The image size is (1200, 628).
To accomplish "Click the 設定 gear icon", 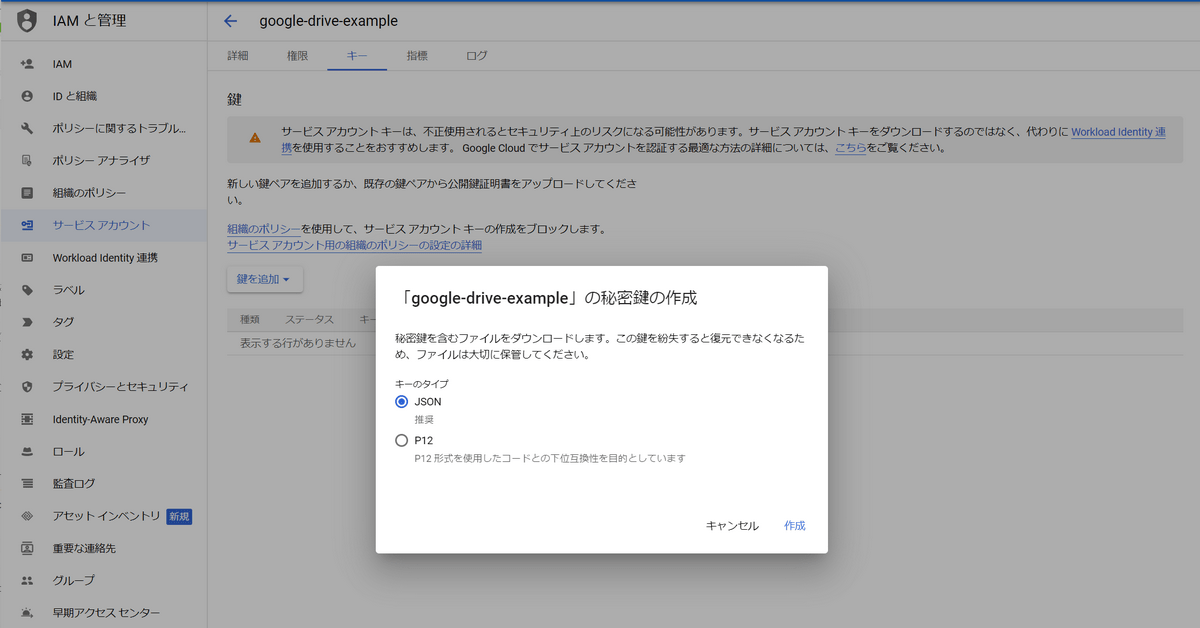I will (x=27, y=354).
